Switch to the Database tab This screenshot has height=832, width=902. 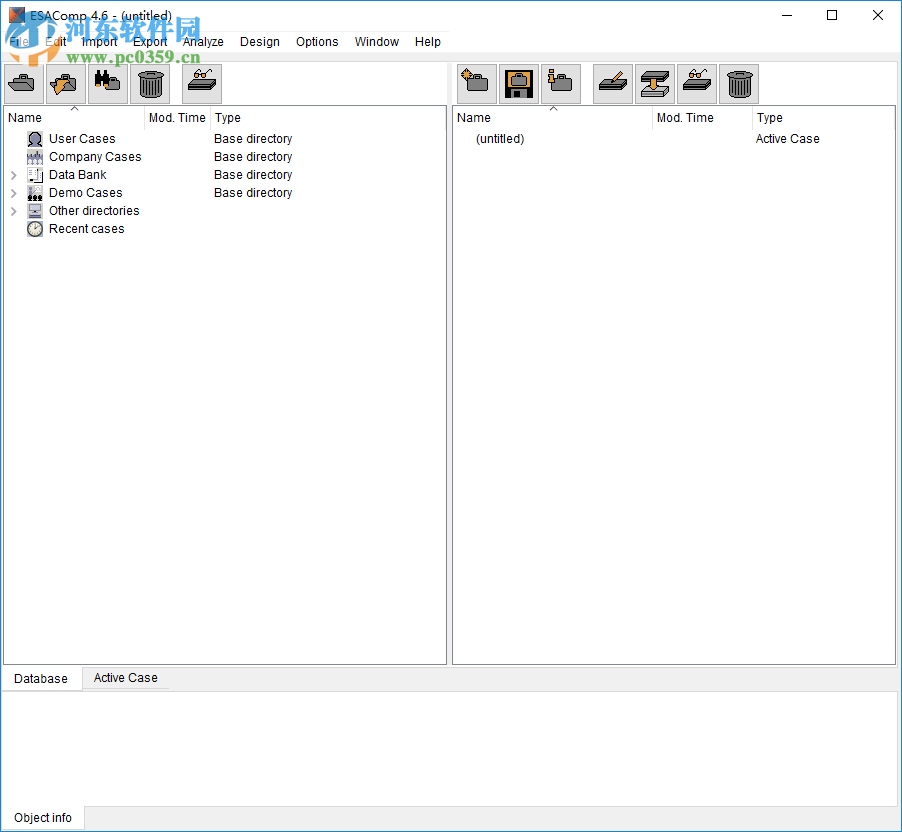click(40, 677)
